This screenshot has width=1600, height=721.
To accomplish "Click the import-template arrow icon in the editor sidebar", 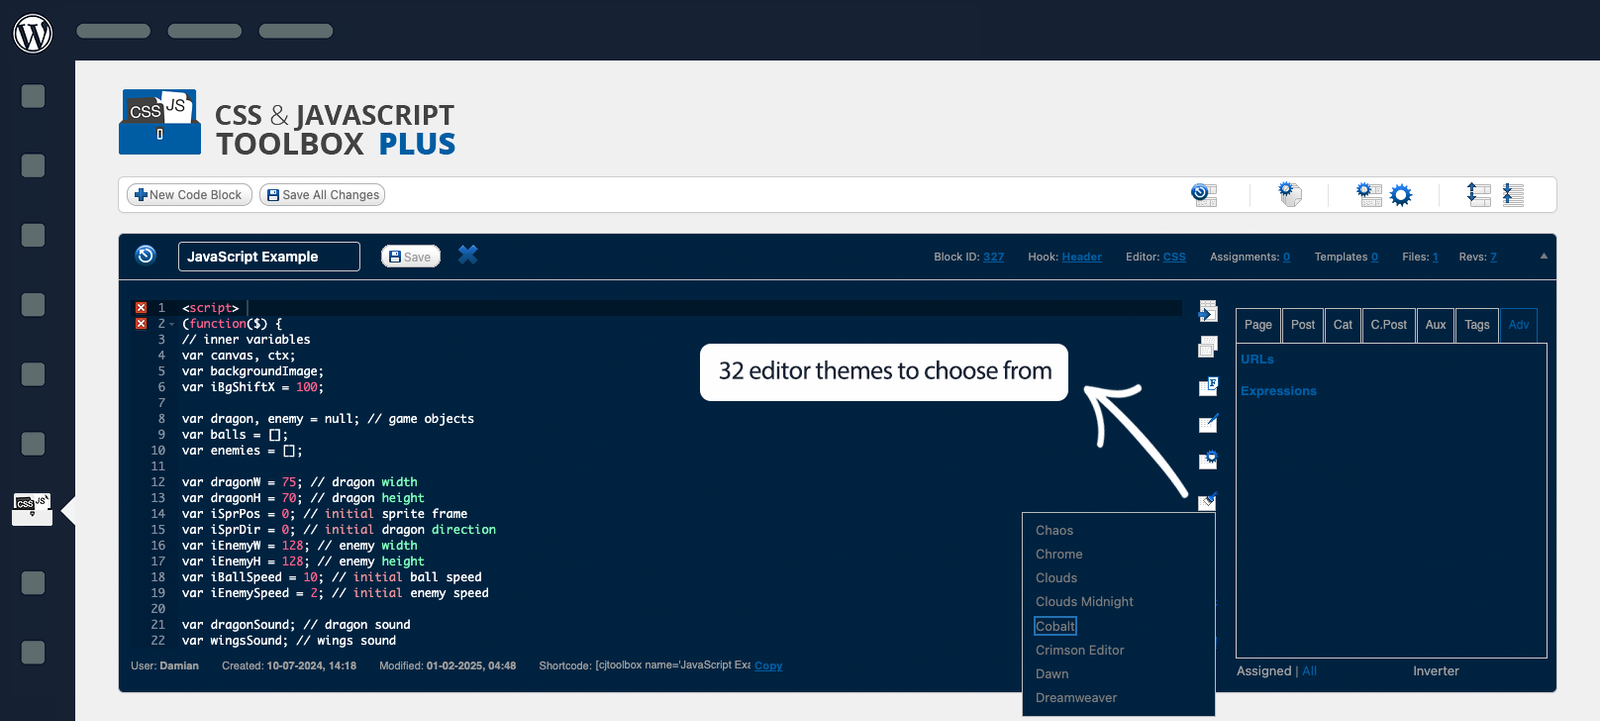I will [1208, 312].
